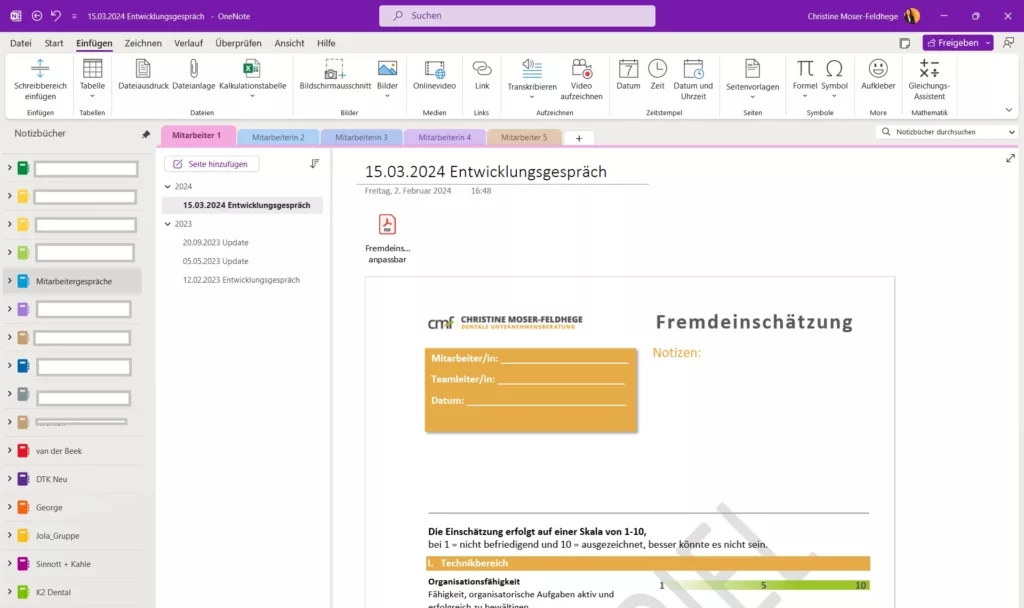Start Video aufzeichnen recording
Image resolution: width=1024 pixels, height=608 pixels.
coord(581,69)
